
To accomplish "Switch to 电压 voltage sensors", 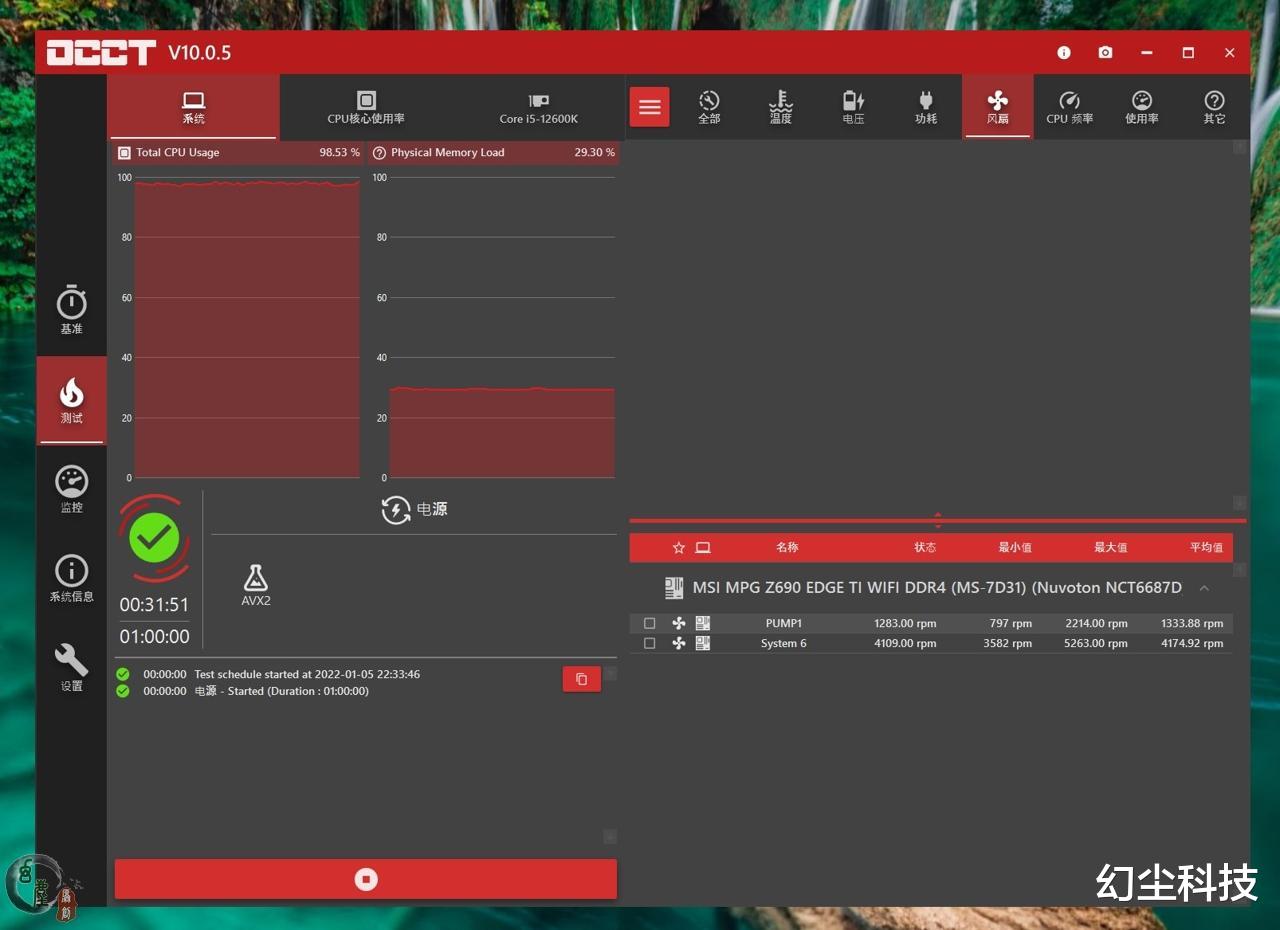I will tap(853, 107).
